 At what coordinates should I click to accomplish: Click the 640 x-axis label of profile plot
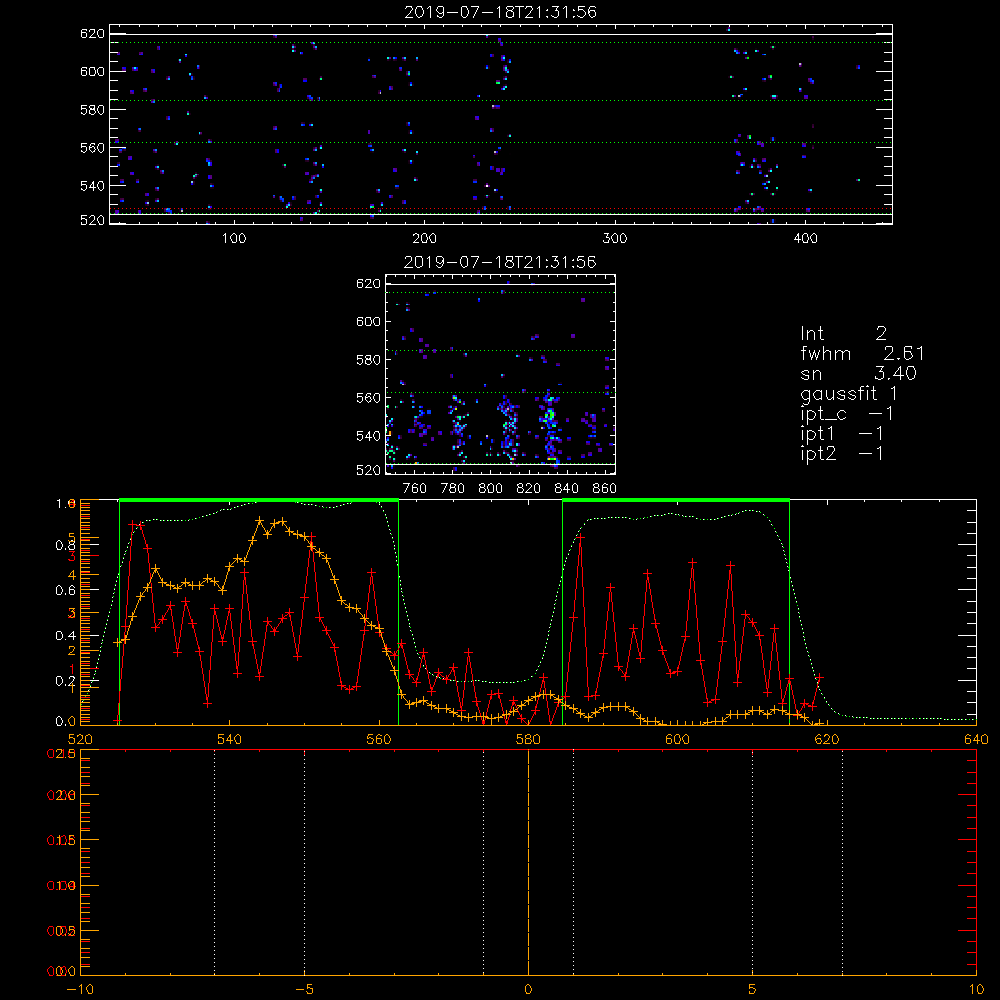[976, 740]
